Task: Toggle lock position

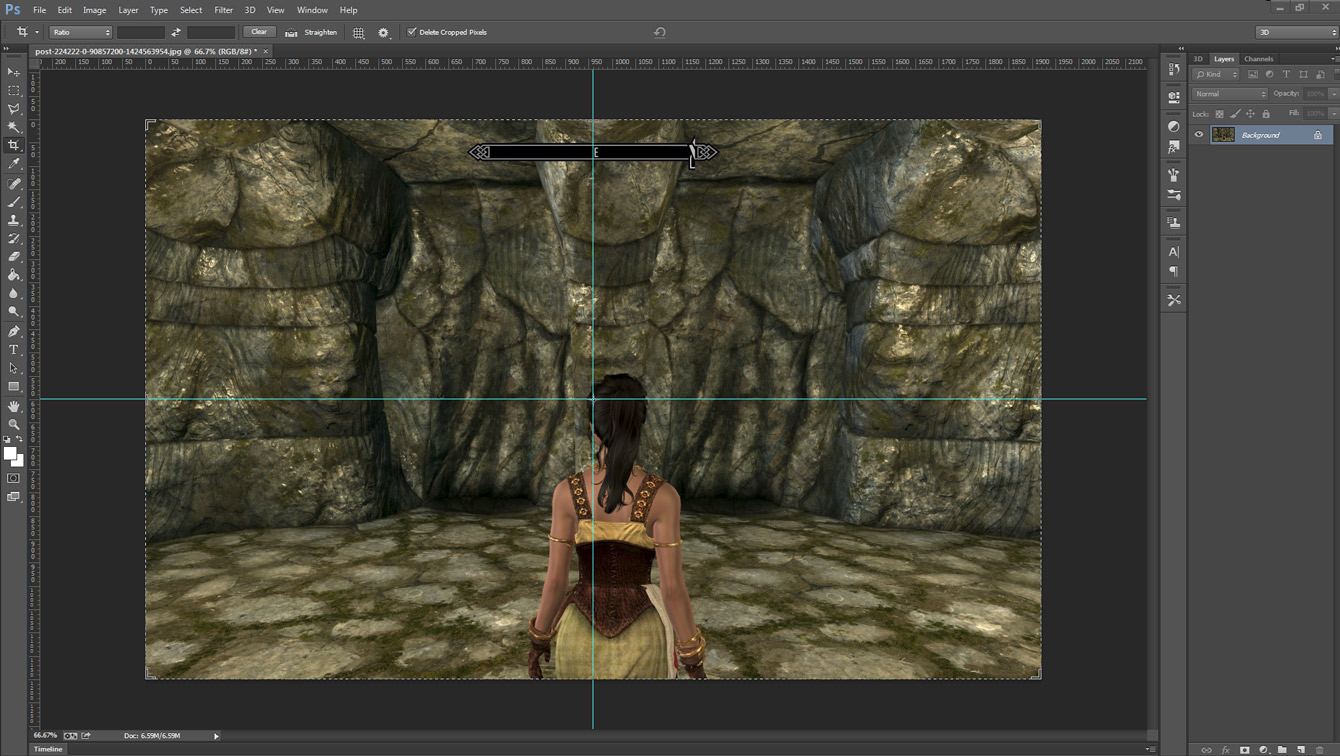Action: pyautogui.click(x=1251, y=114)
